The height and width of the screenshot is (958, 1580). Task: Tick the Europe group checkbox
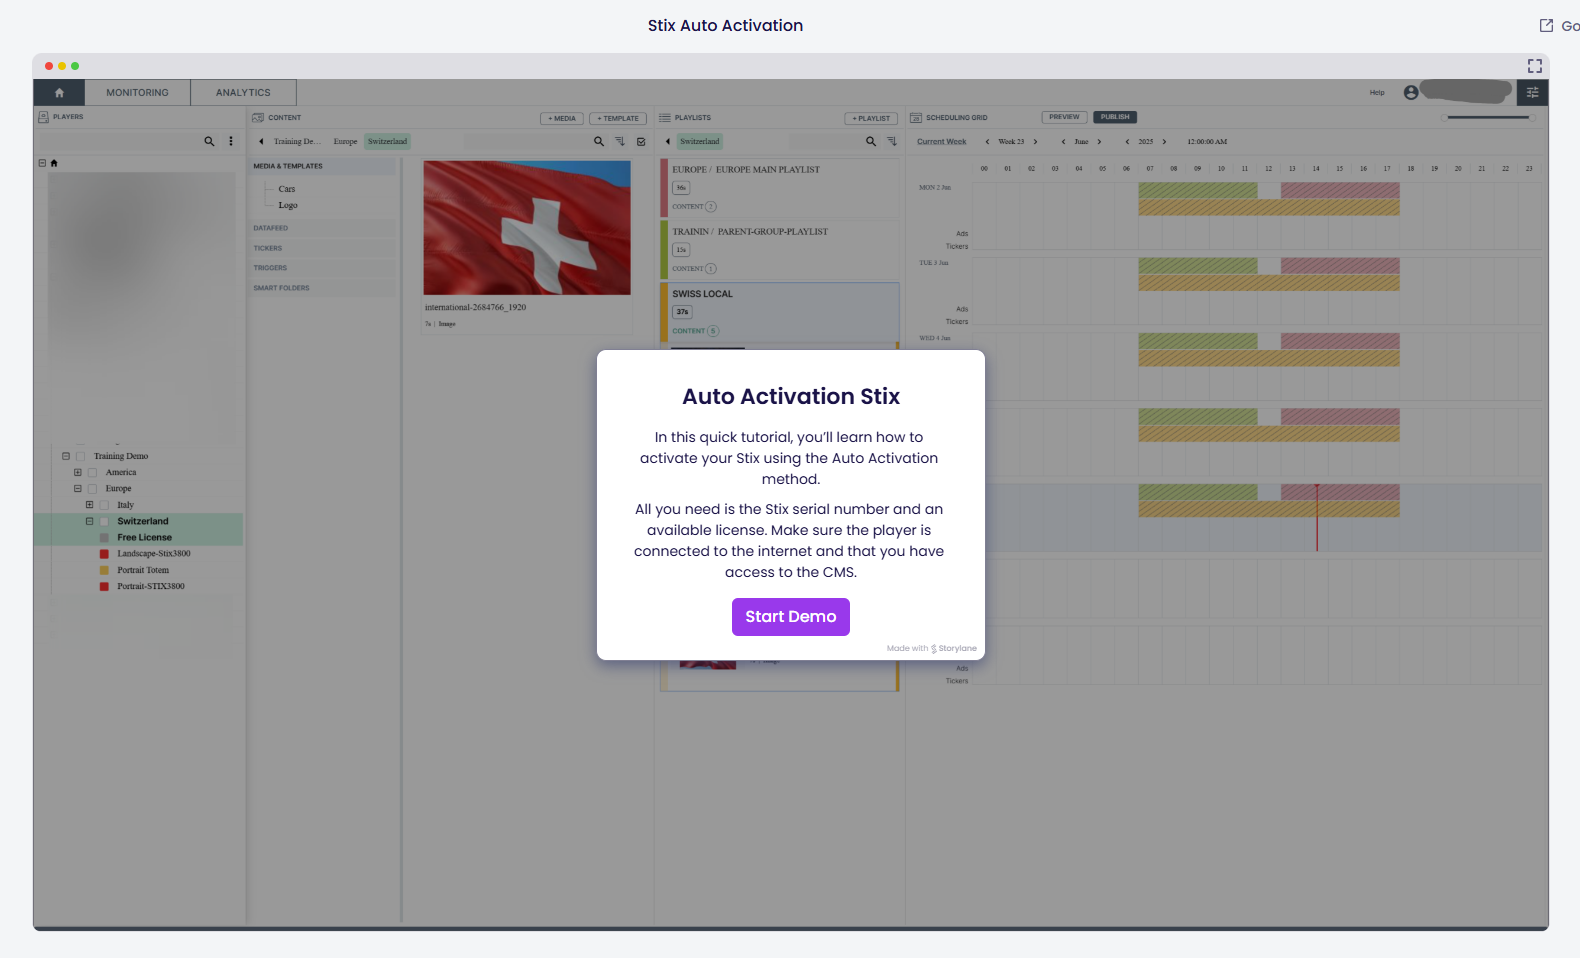(x=93, y=489)
